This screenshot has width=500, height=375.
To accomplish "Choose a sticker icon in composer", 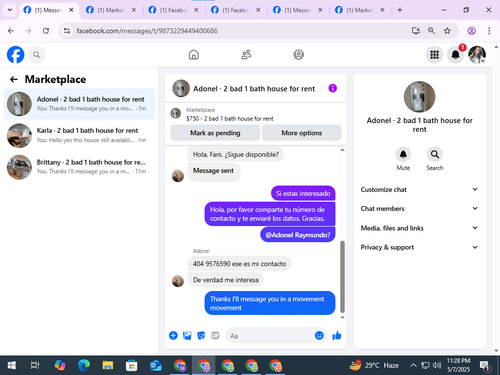I will [x=201, y=335].
